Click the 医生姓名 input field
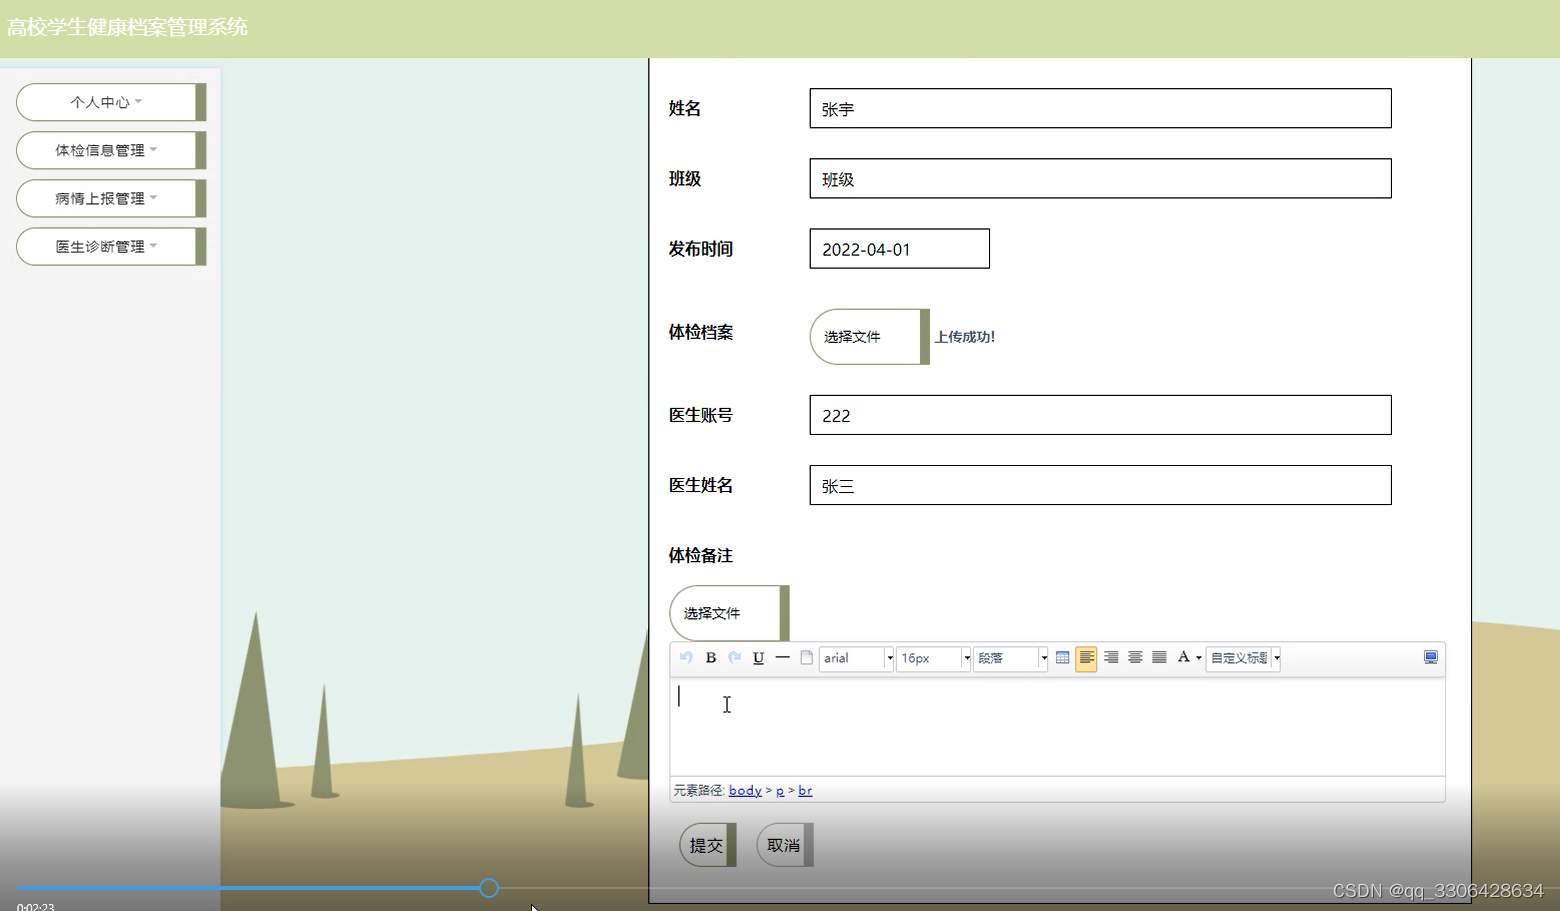Image resolution: width=1560 pixels, height=911 pixels. click(x=1100, y=485)
